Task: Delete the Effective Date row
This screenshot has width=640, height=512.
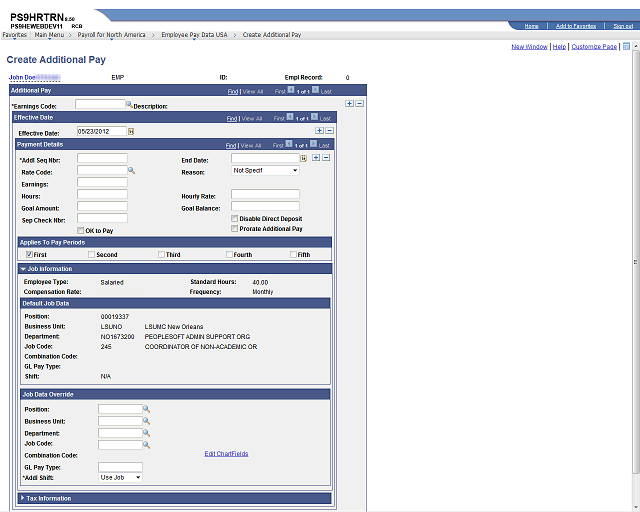Action: pos(330,131)
